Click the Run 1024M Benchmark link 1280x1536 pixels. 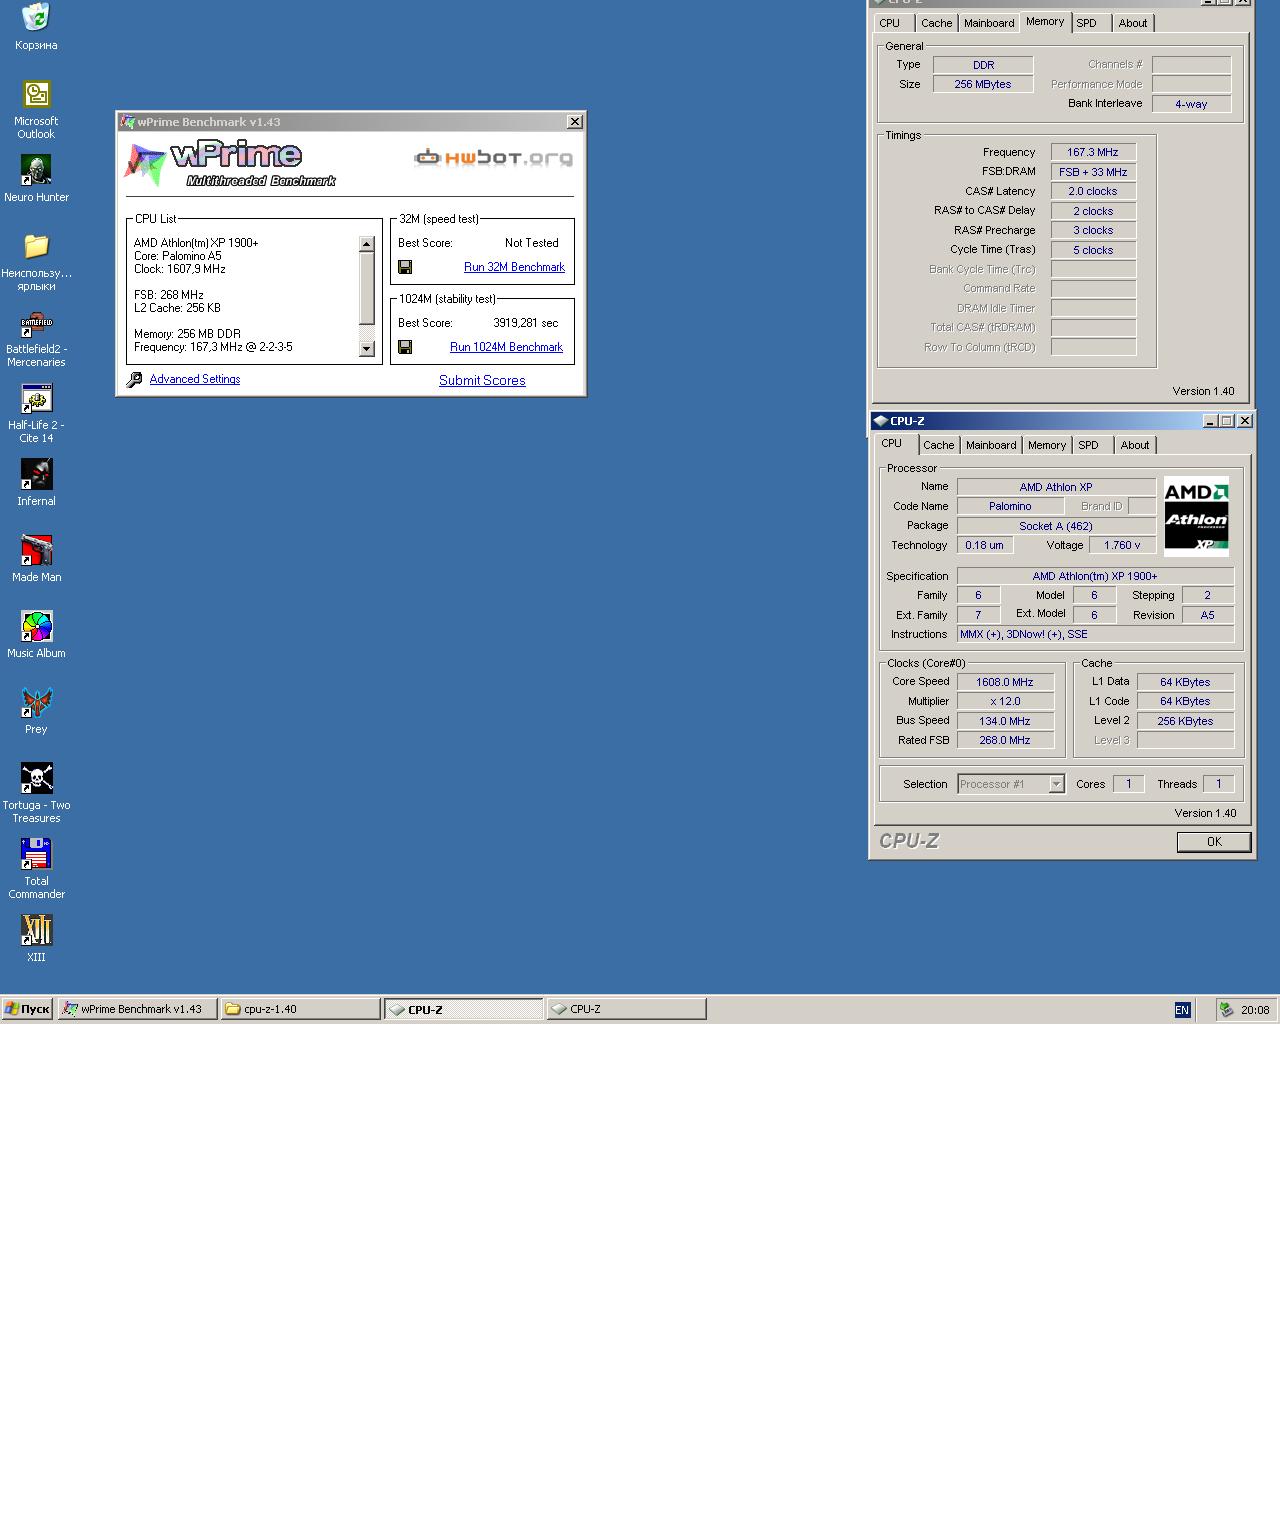click(506, 347)
